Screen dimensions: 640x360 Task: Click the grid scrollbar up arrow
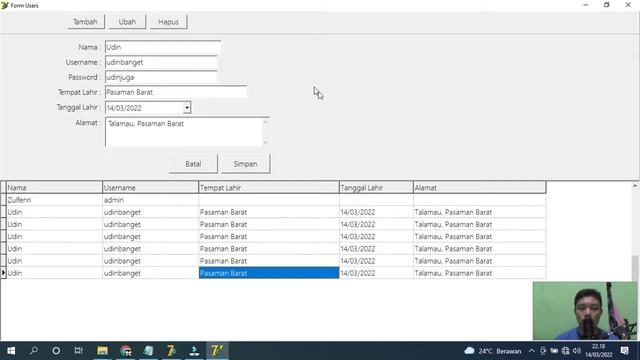pyautogui.click(x=635, y=186)
